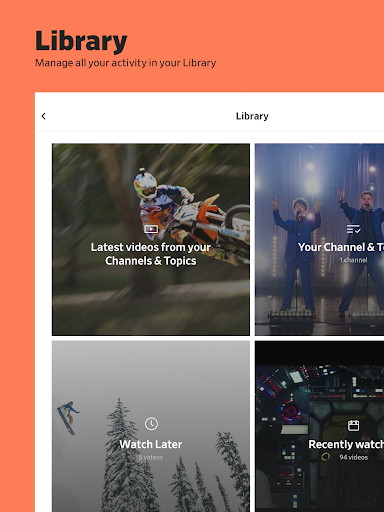Click the Library title in the navigation bar
Viewport: 384px width, 512px height.
point(252,116)
